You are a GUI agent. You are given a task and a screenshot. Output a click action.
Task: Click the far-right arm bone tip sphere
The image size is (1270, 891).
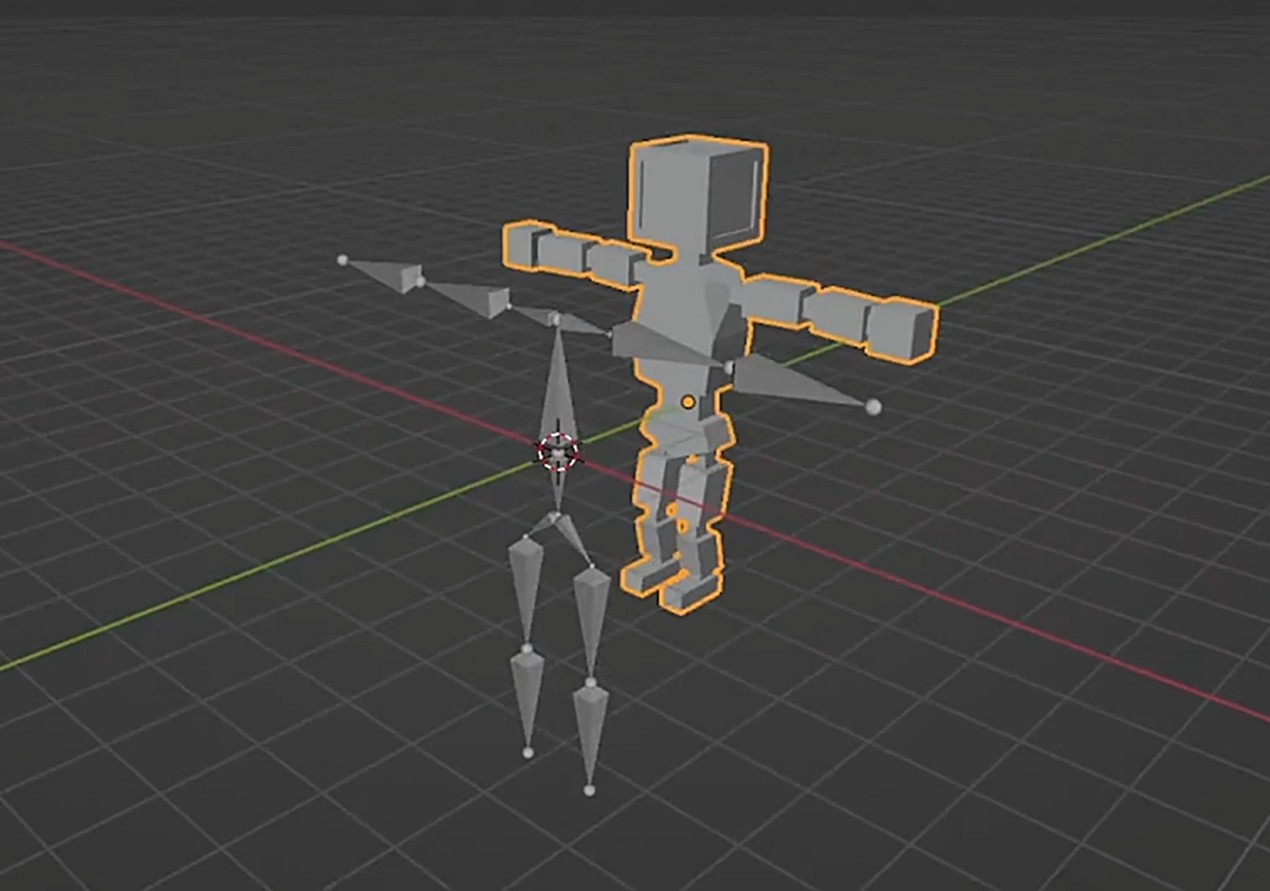pyautogui.click(x=873, y=406)
